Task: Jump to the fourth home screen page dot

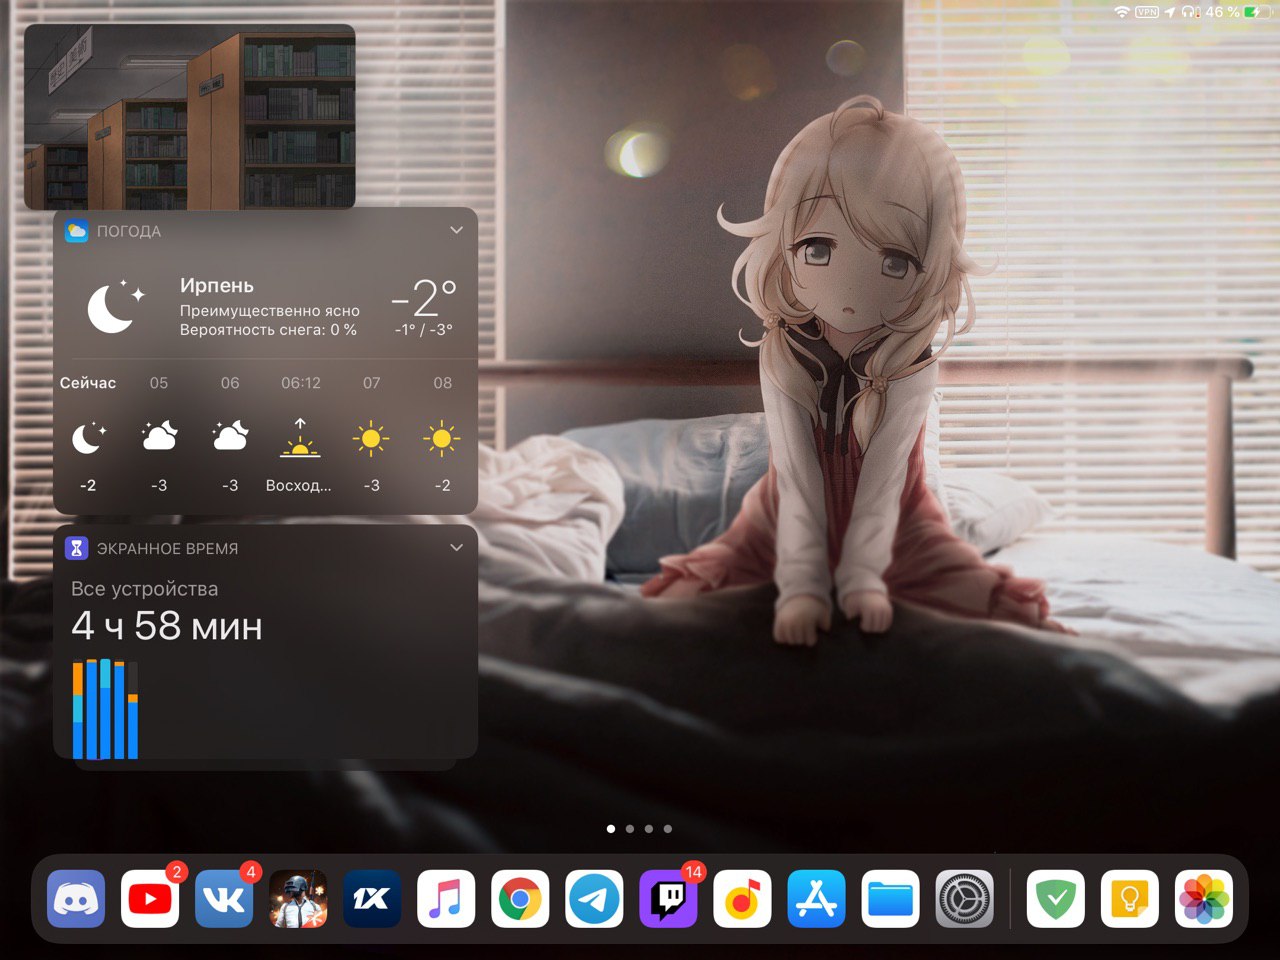Action: [x=667, y=828]
